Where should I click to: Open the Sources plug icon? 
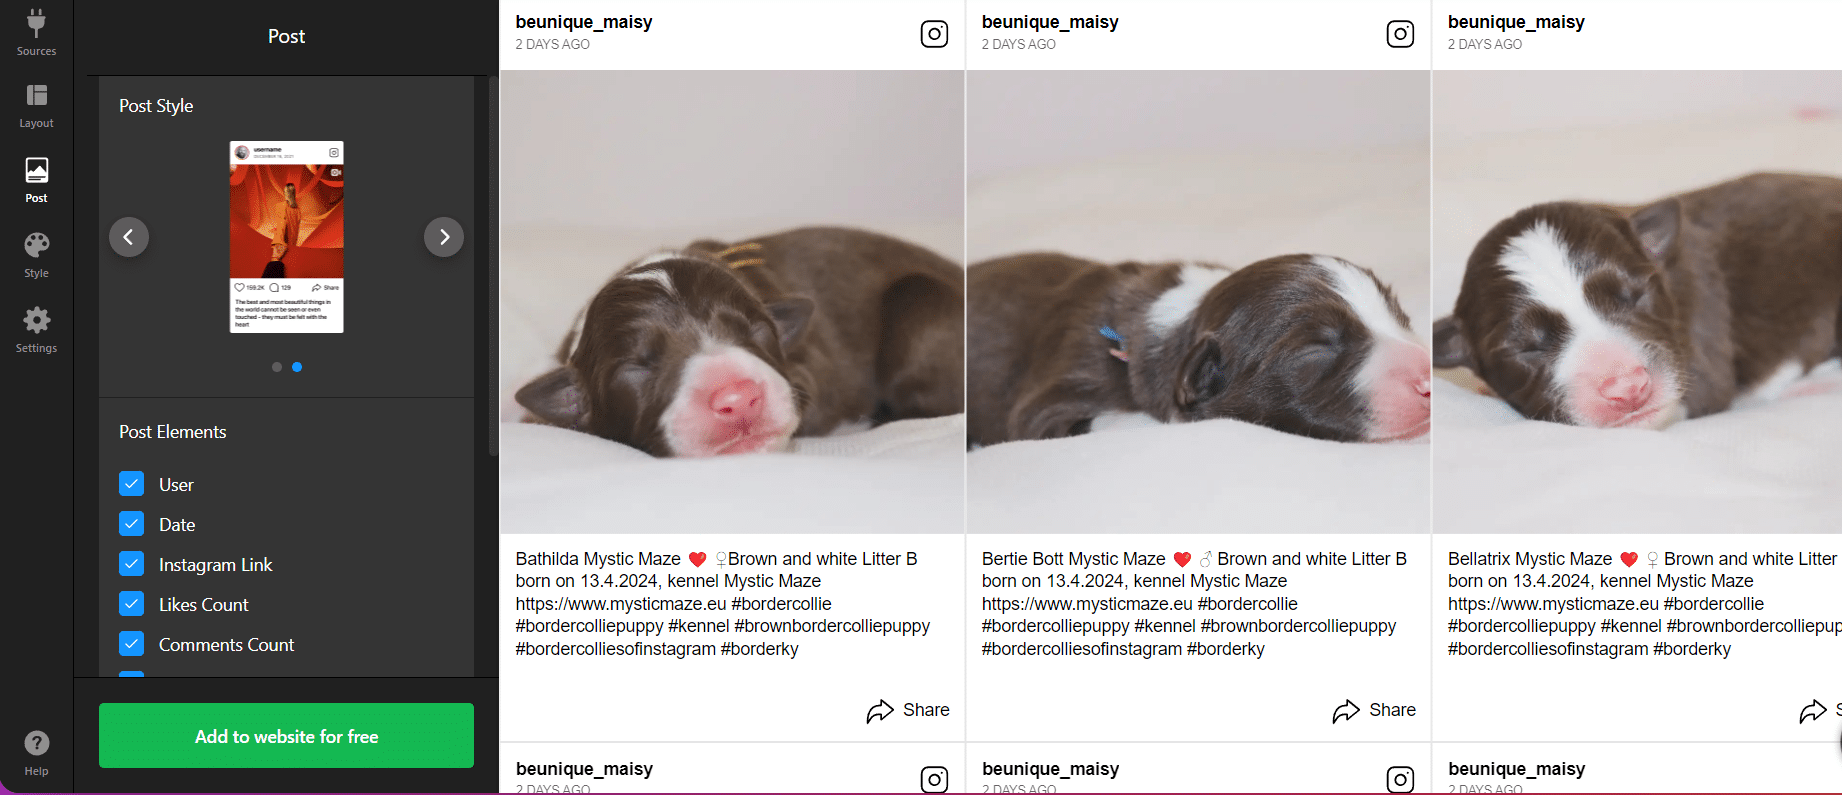tap(36, 23)
